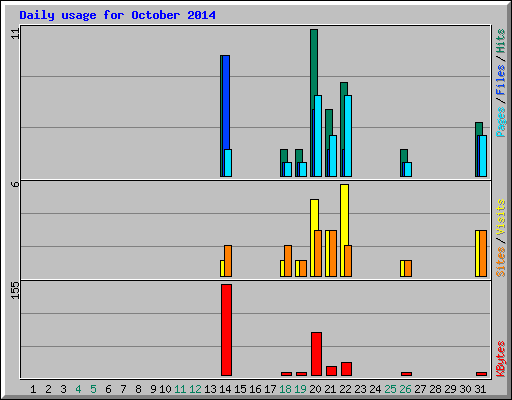Click the tall red KBytes bar on day 14

(x=226, y=330)
